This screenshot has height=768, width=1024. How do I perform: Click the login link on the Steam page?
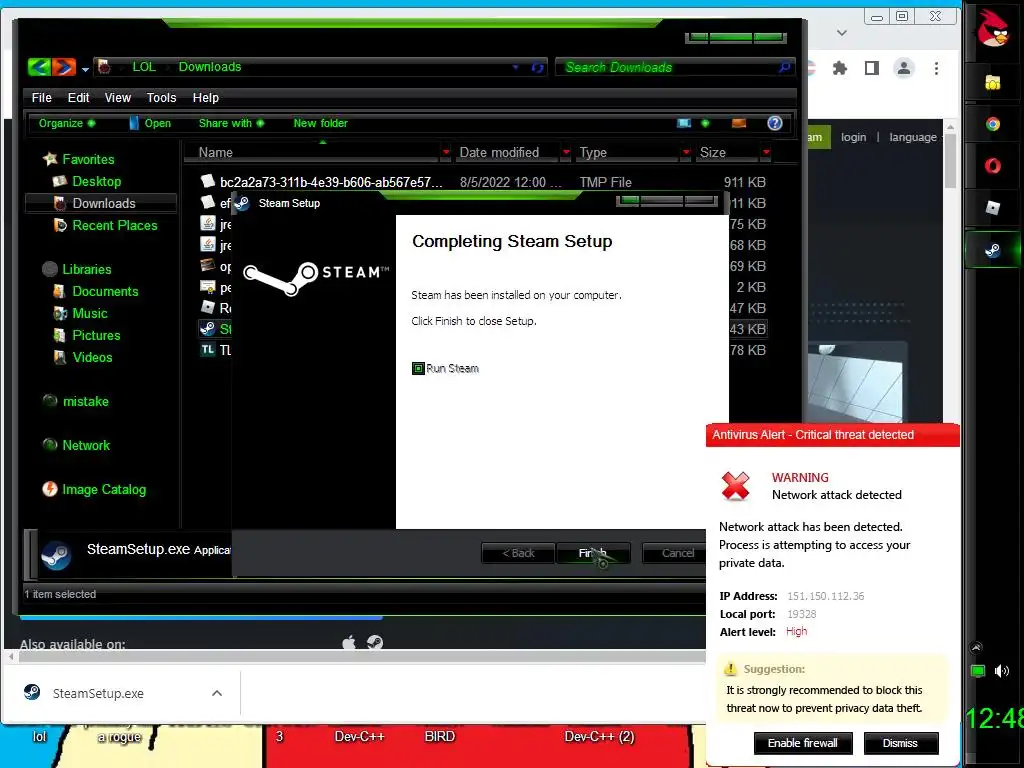click(854, 137)
